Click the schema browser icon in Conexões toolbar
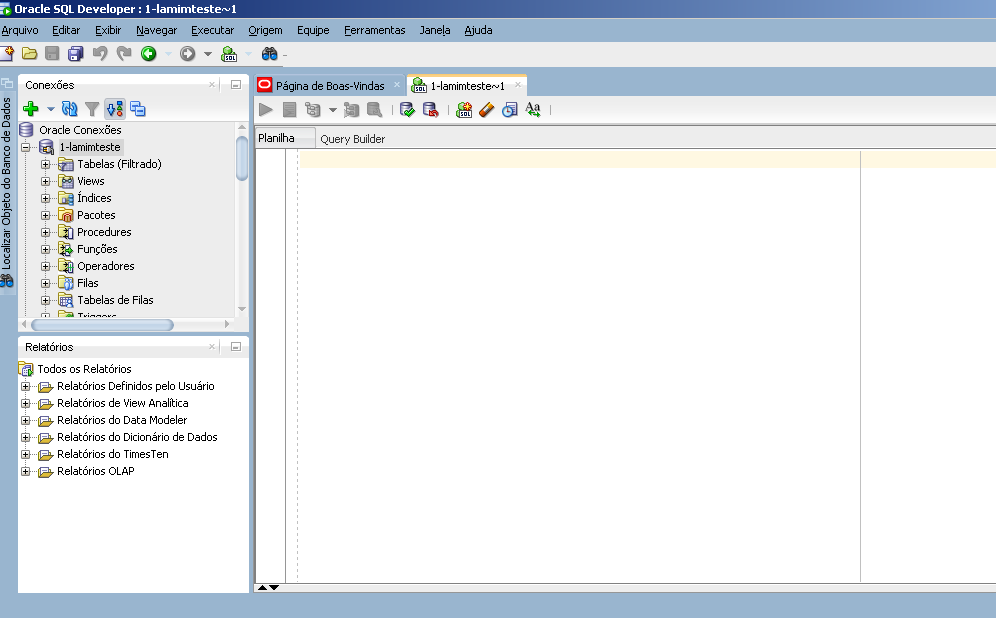996x618 pixels. [138, 109]
